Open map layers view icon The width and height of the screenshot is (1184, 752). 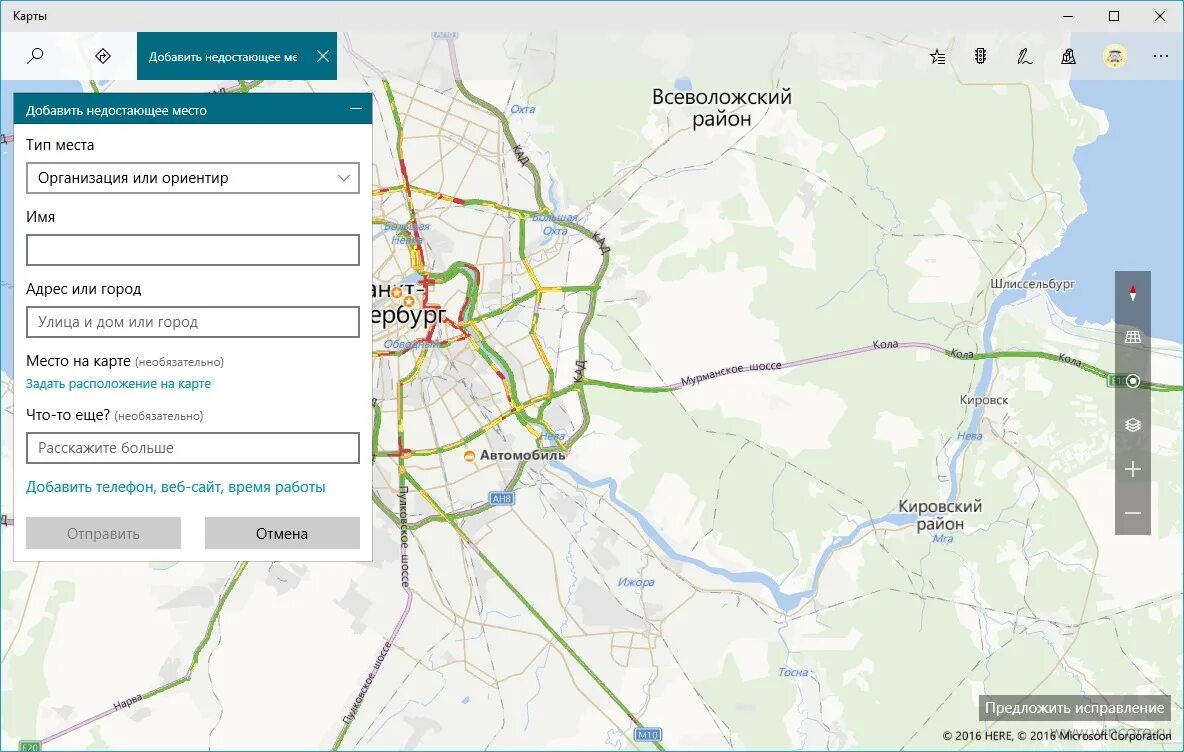pyautogui.click(x=1133, y=425)
